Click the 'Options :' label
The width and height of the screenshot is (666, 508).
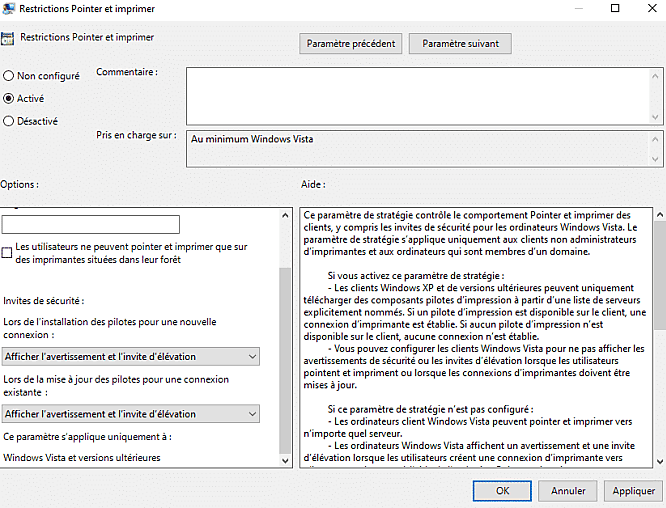tap(20, 185)
